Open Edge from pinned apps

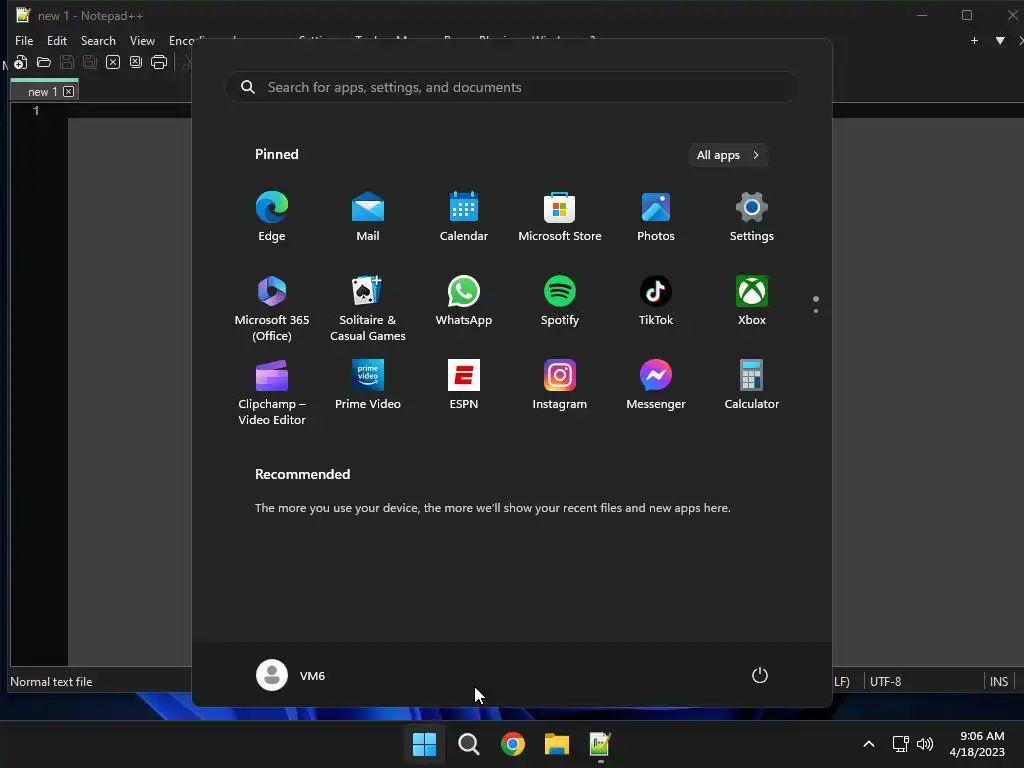click(272, 216)
